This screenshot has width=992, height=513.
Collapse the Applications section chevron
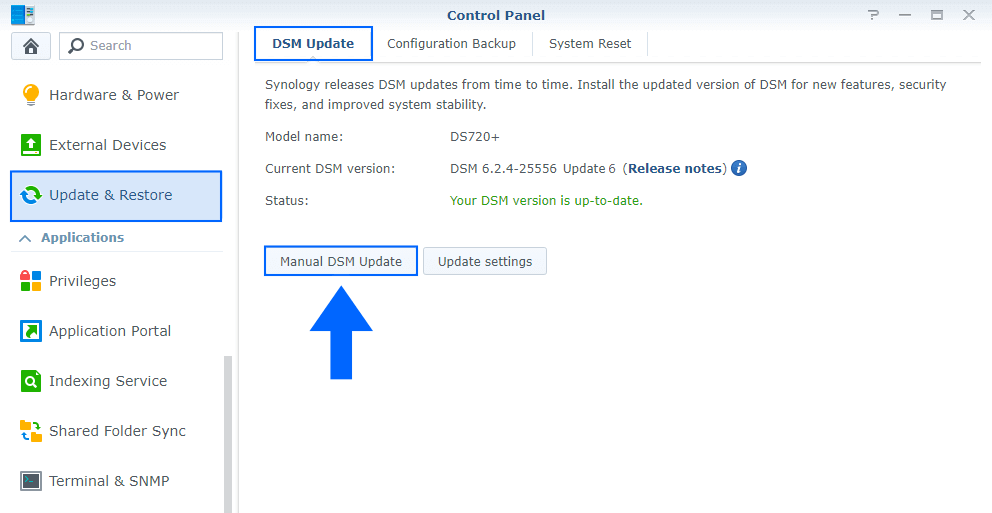point(25,238)
